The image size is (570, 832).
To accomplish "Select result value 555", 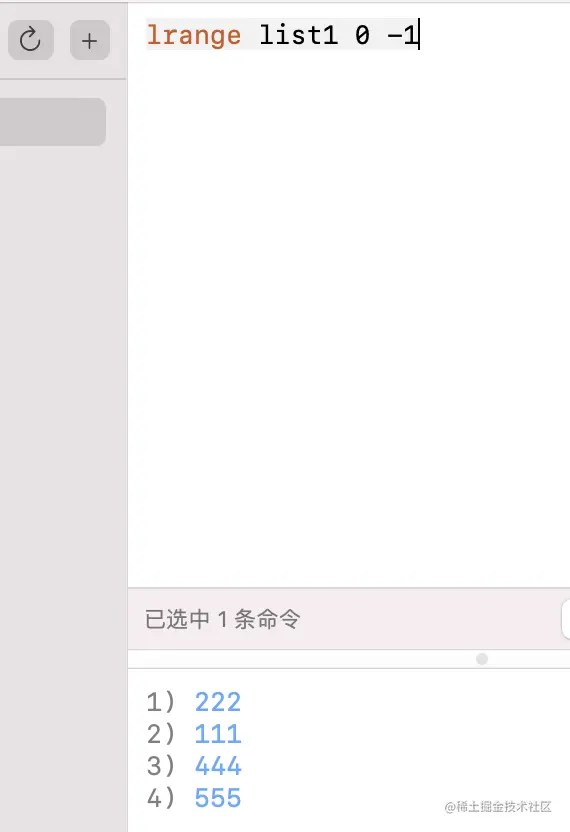I will tap(218, 798).
